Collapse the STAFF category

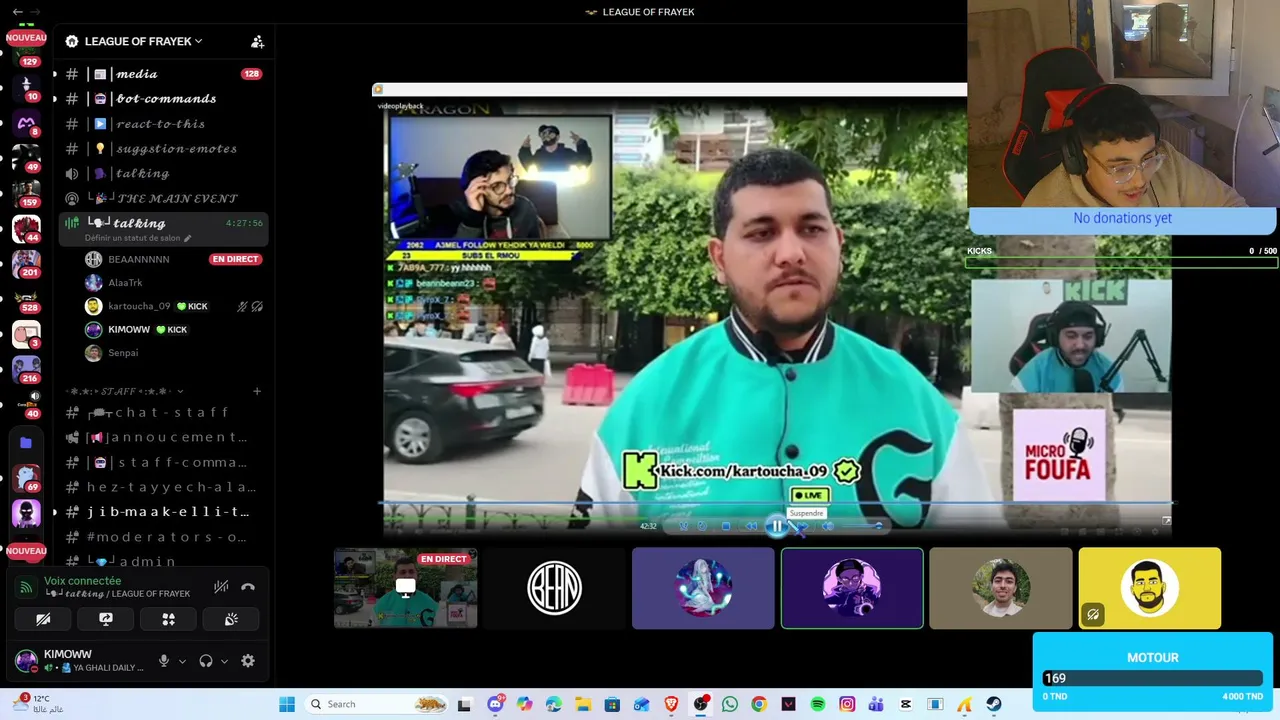coord(124,391)
